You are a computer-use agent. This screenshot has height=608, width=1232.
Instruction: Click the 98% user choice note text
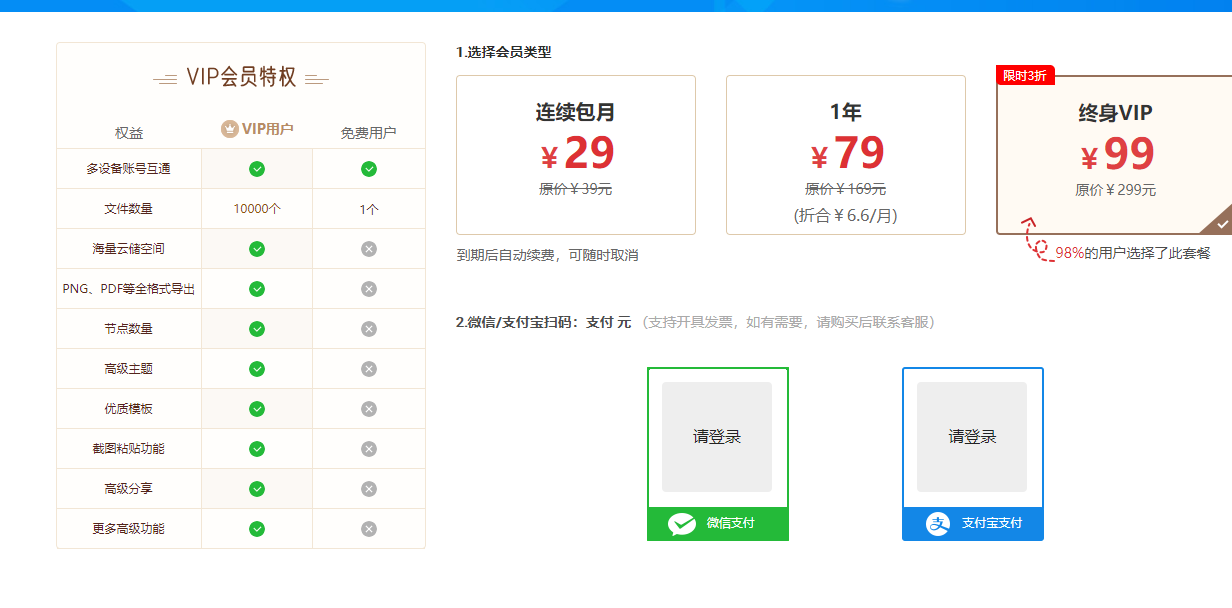coord(1132,253)
